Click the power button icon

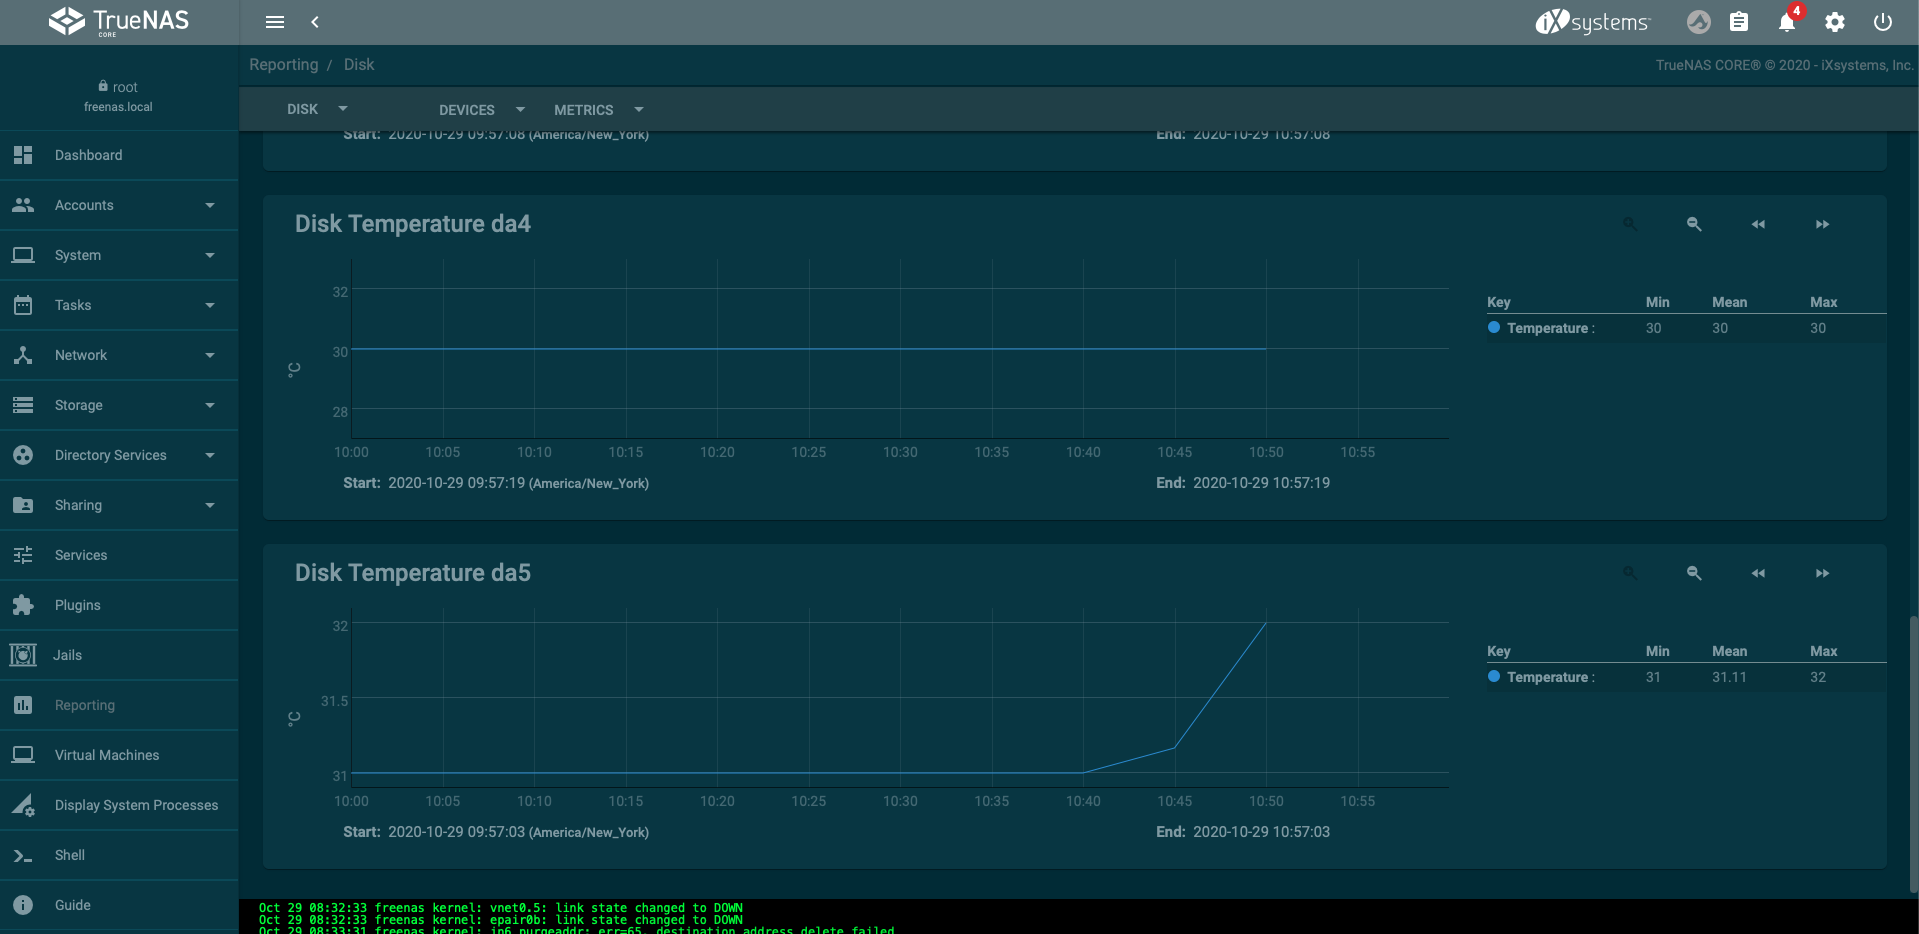1882,22
